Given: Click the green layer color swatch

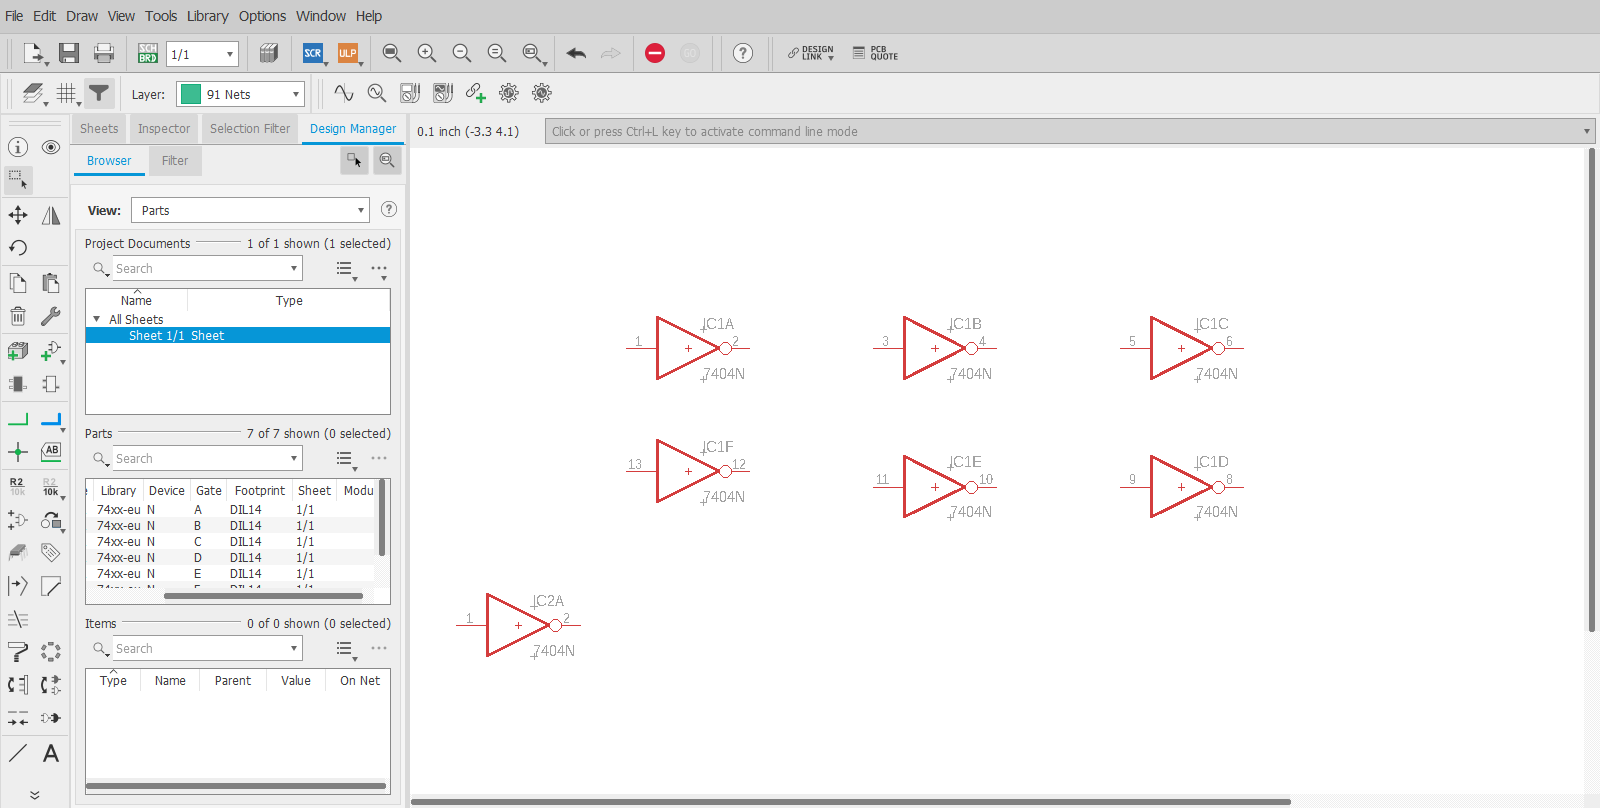Looking at the screenshot, I should click(x=191, y=94).
